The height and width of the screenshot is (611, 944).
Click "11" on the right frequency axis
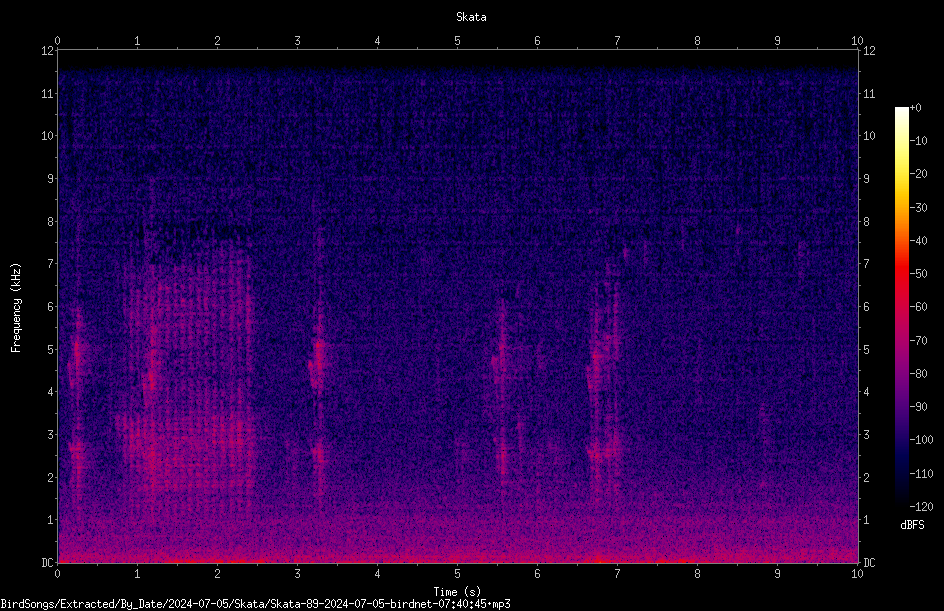(x=869, y=93)
